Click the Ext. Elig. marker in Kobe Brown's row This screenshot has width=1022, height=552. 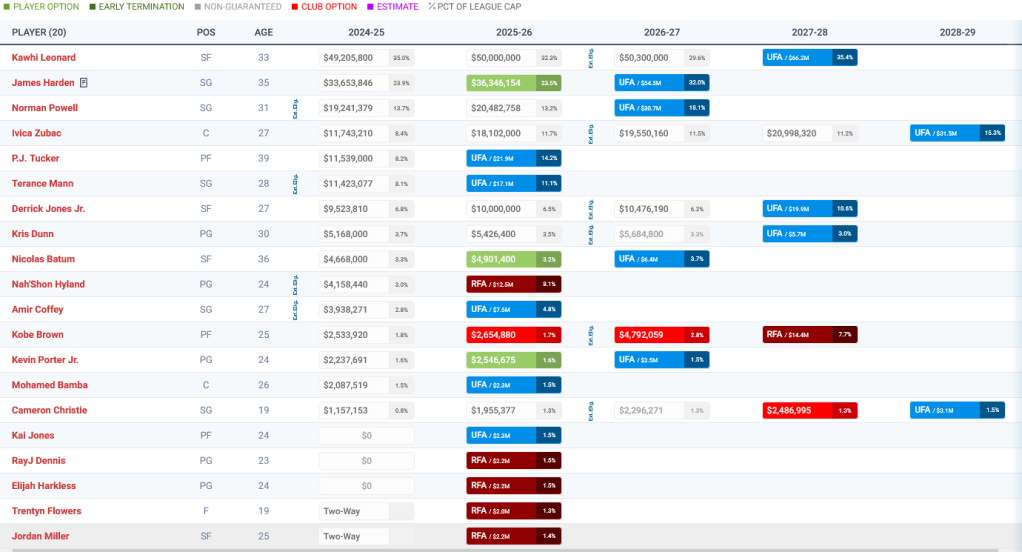point(592,335)
